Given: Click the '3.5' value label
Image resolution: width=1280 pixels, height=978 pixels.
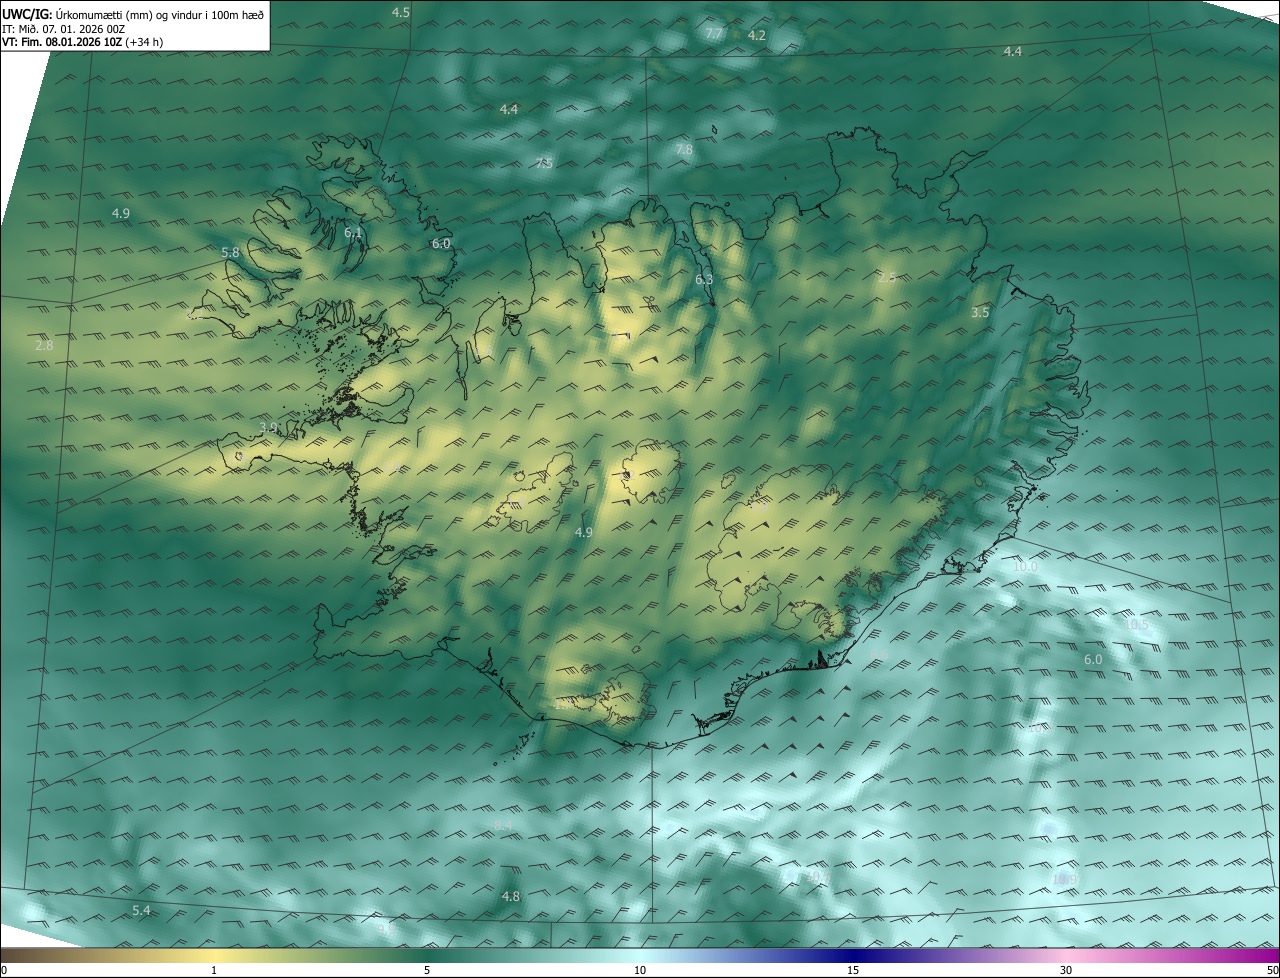Looking at the screenshot, I should click(x=980, y=313).
